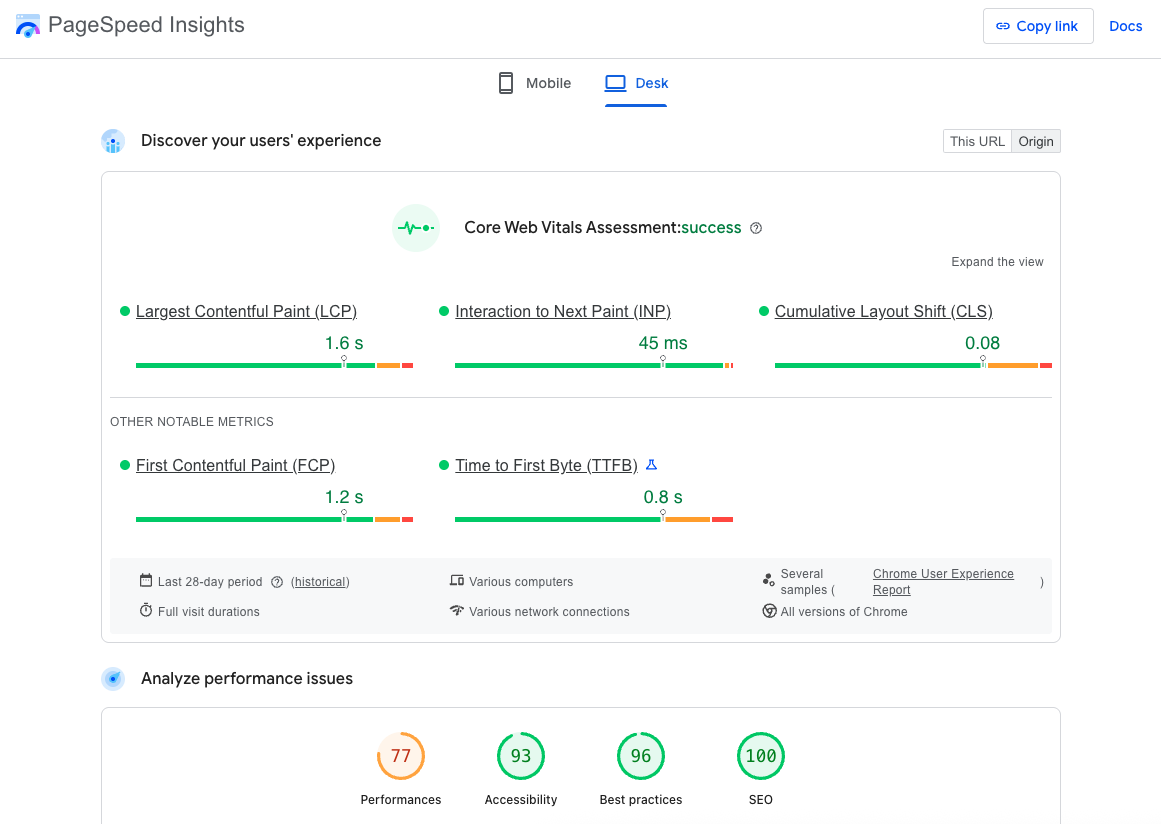Switch to the Mobile tab
The width and height of the screenshot is (1161, 824).
[x=535, y=83]
